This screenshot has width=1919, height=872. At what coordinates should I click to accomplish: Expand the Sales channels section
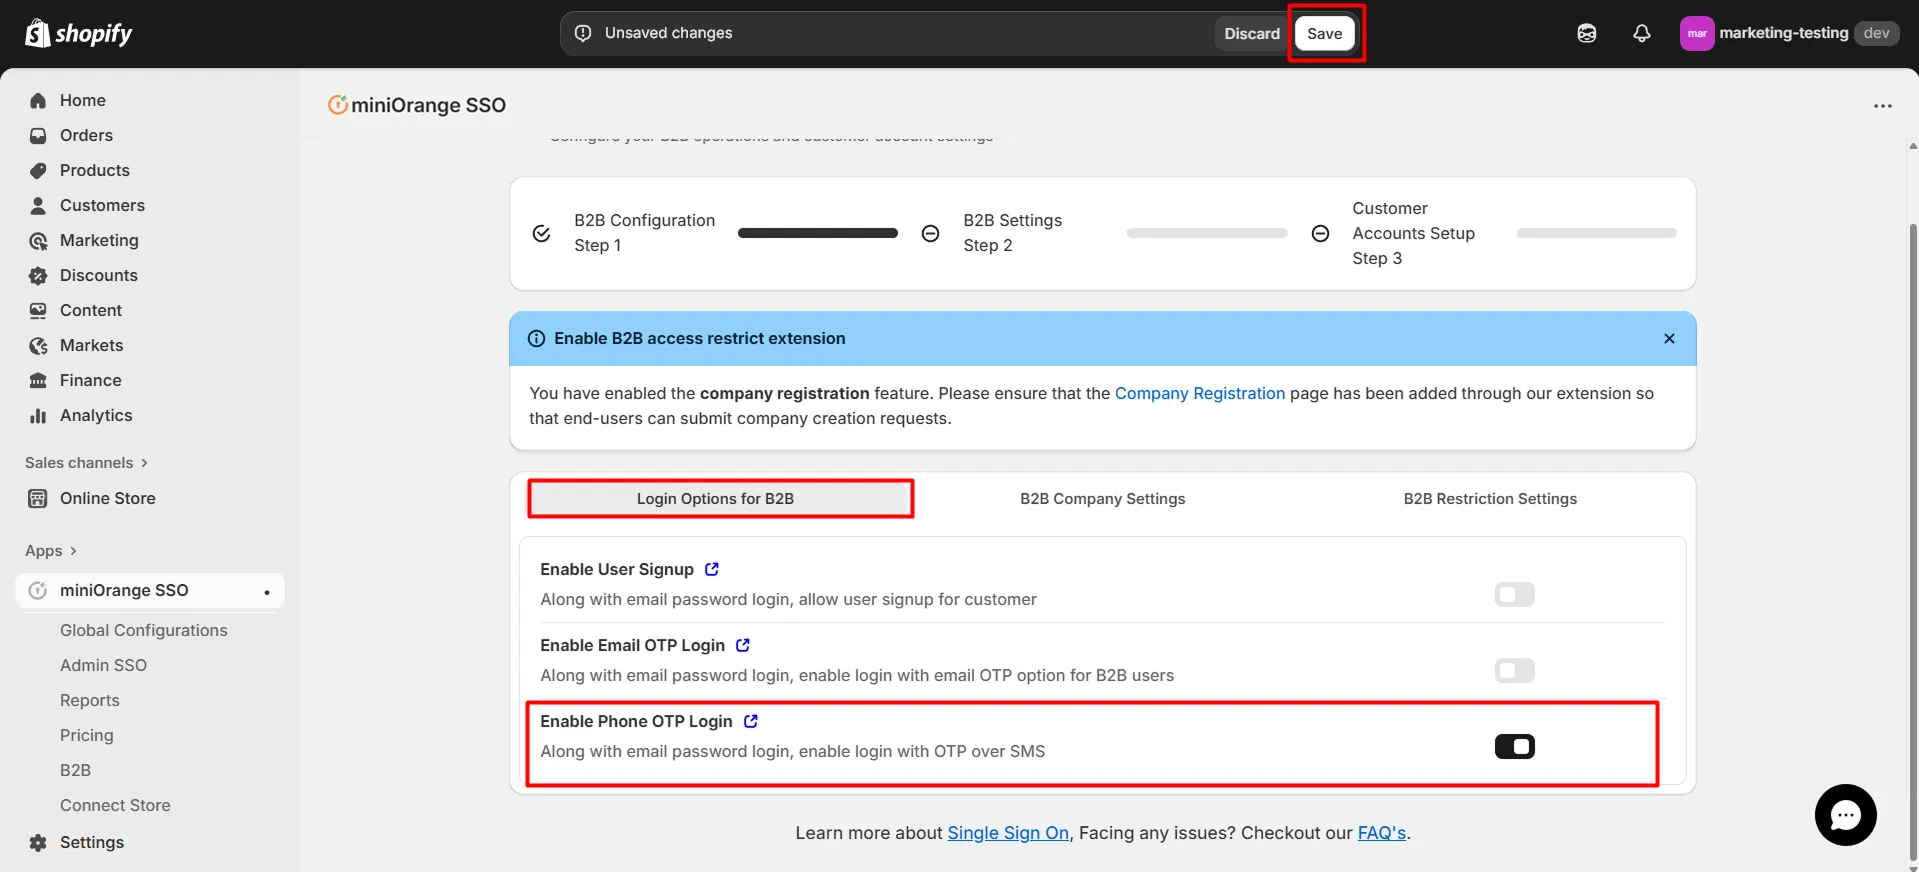coord(86,462)
